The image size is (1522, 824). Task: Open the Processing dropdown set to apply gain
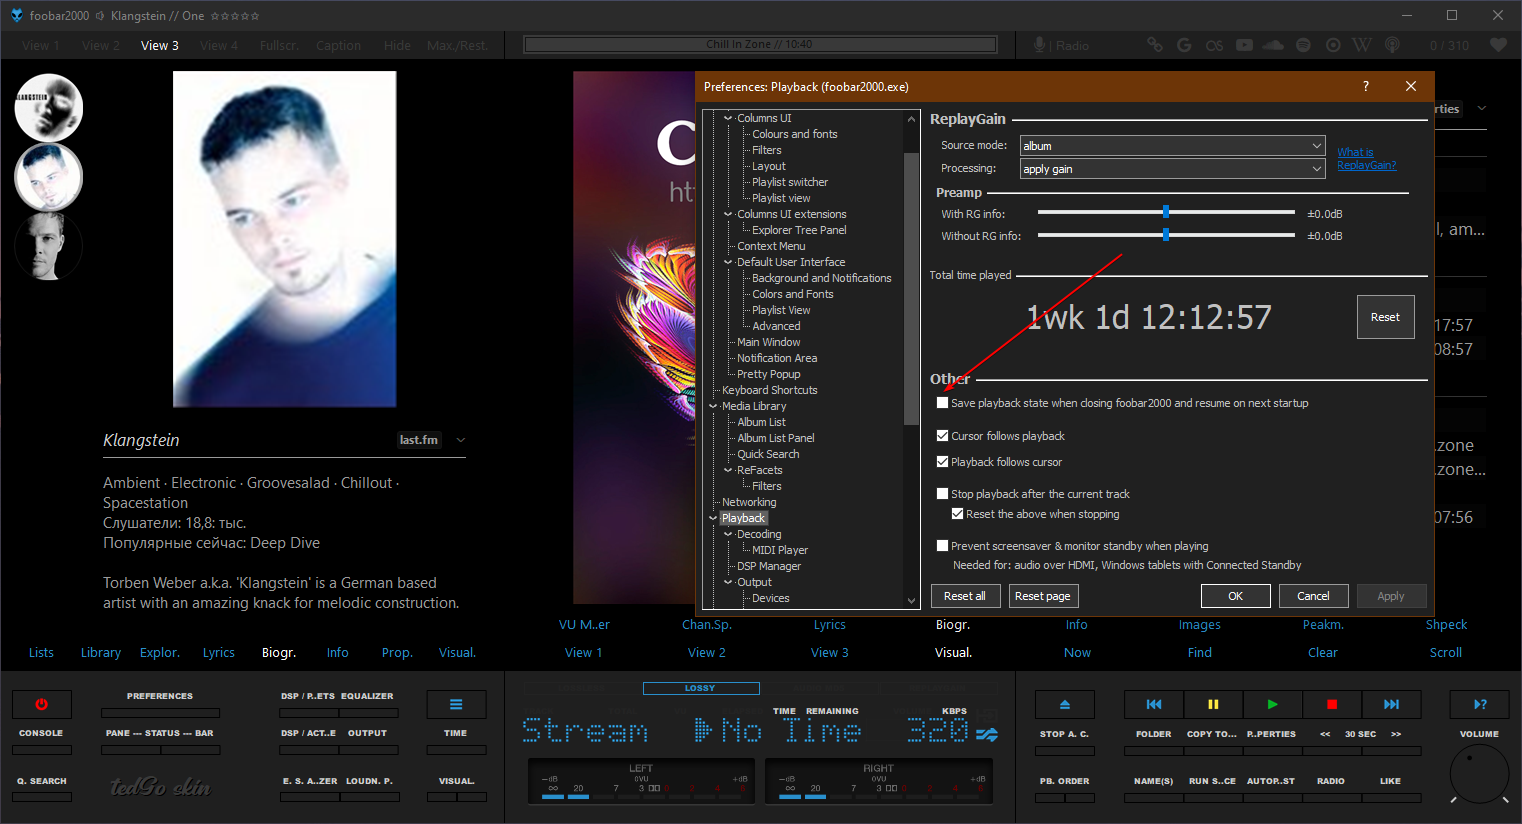(x=1172, y=169)
